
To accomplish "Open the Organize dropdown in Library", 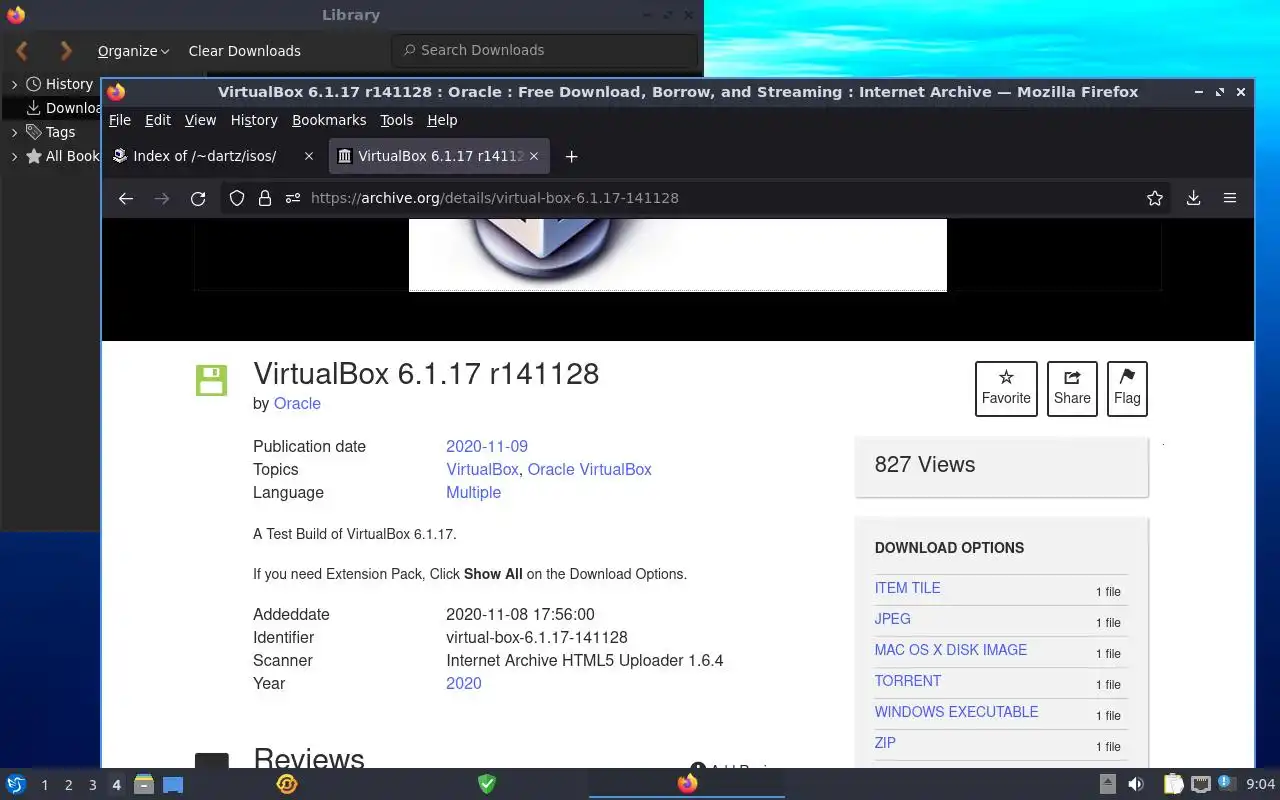I will (133, 51).
